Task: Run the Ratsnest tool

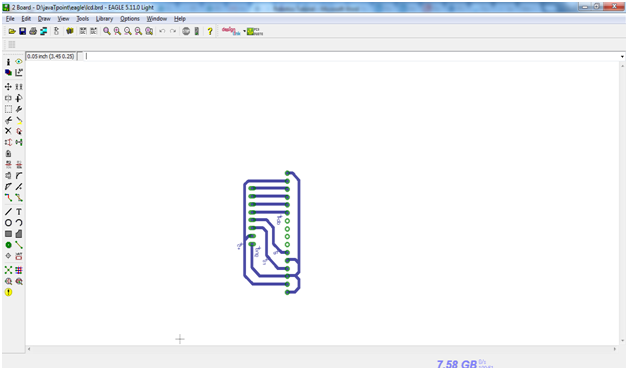Action: [8, 270]
